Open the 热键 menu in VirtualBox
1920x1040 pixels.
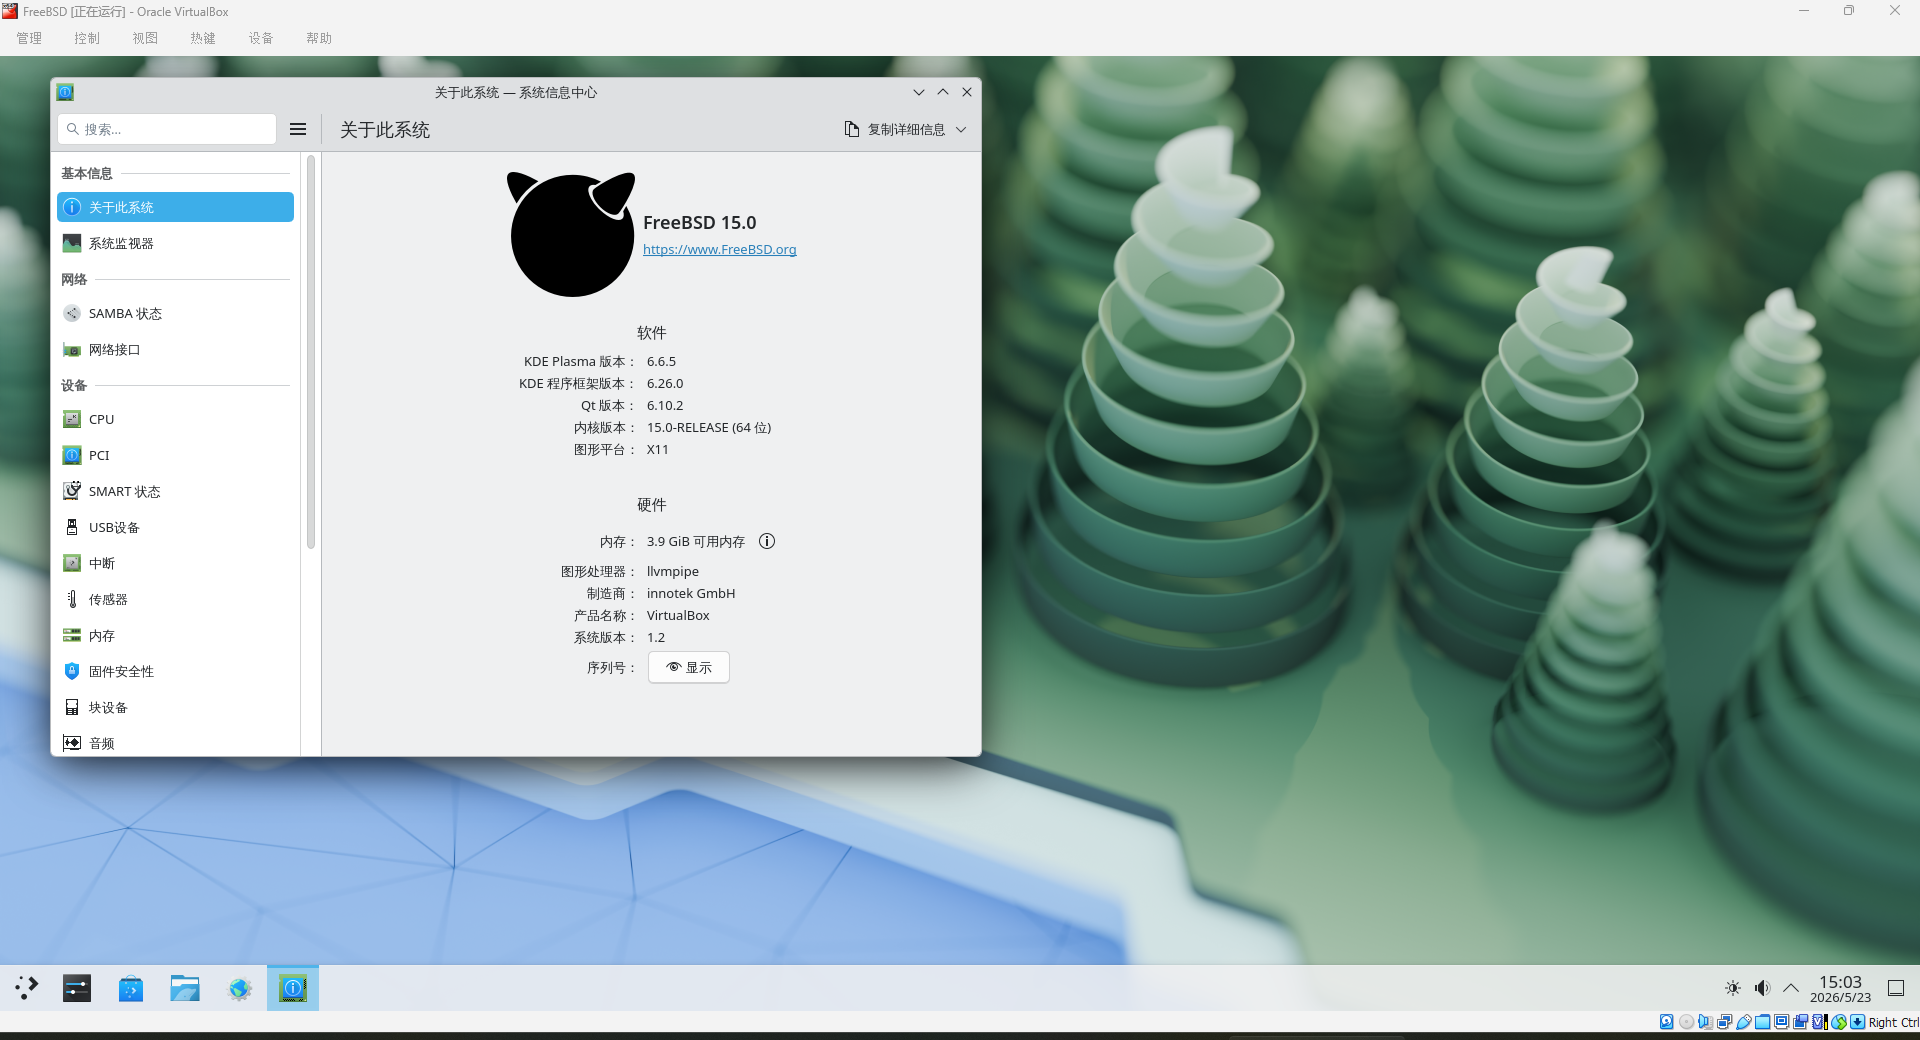click(x=203, y=38)
